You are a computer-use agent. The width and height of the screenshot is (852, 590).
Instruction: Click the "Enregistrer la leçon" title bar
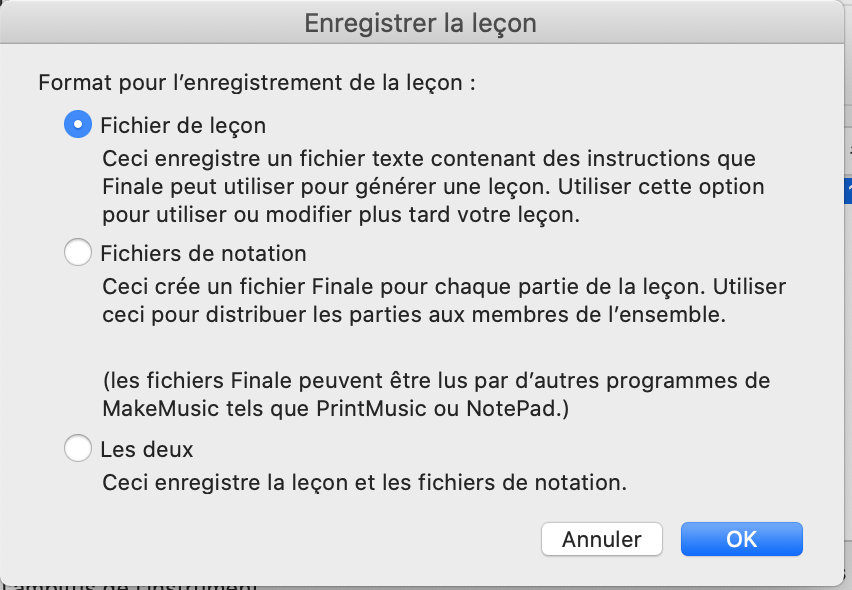[x=420, y=24]
